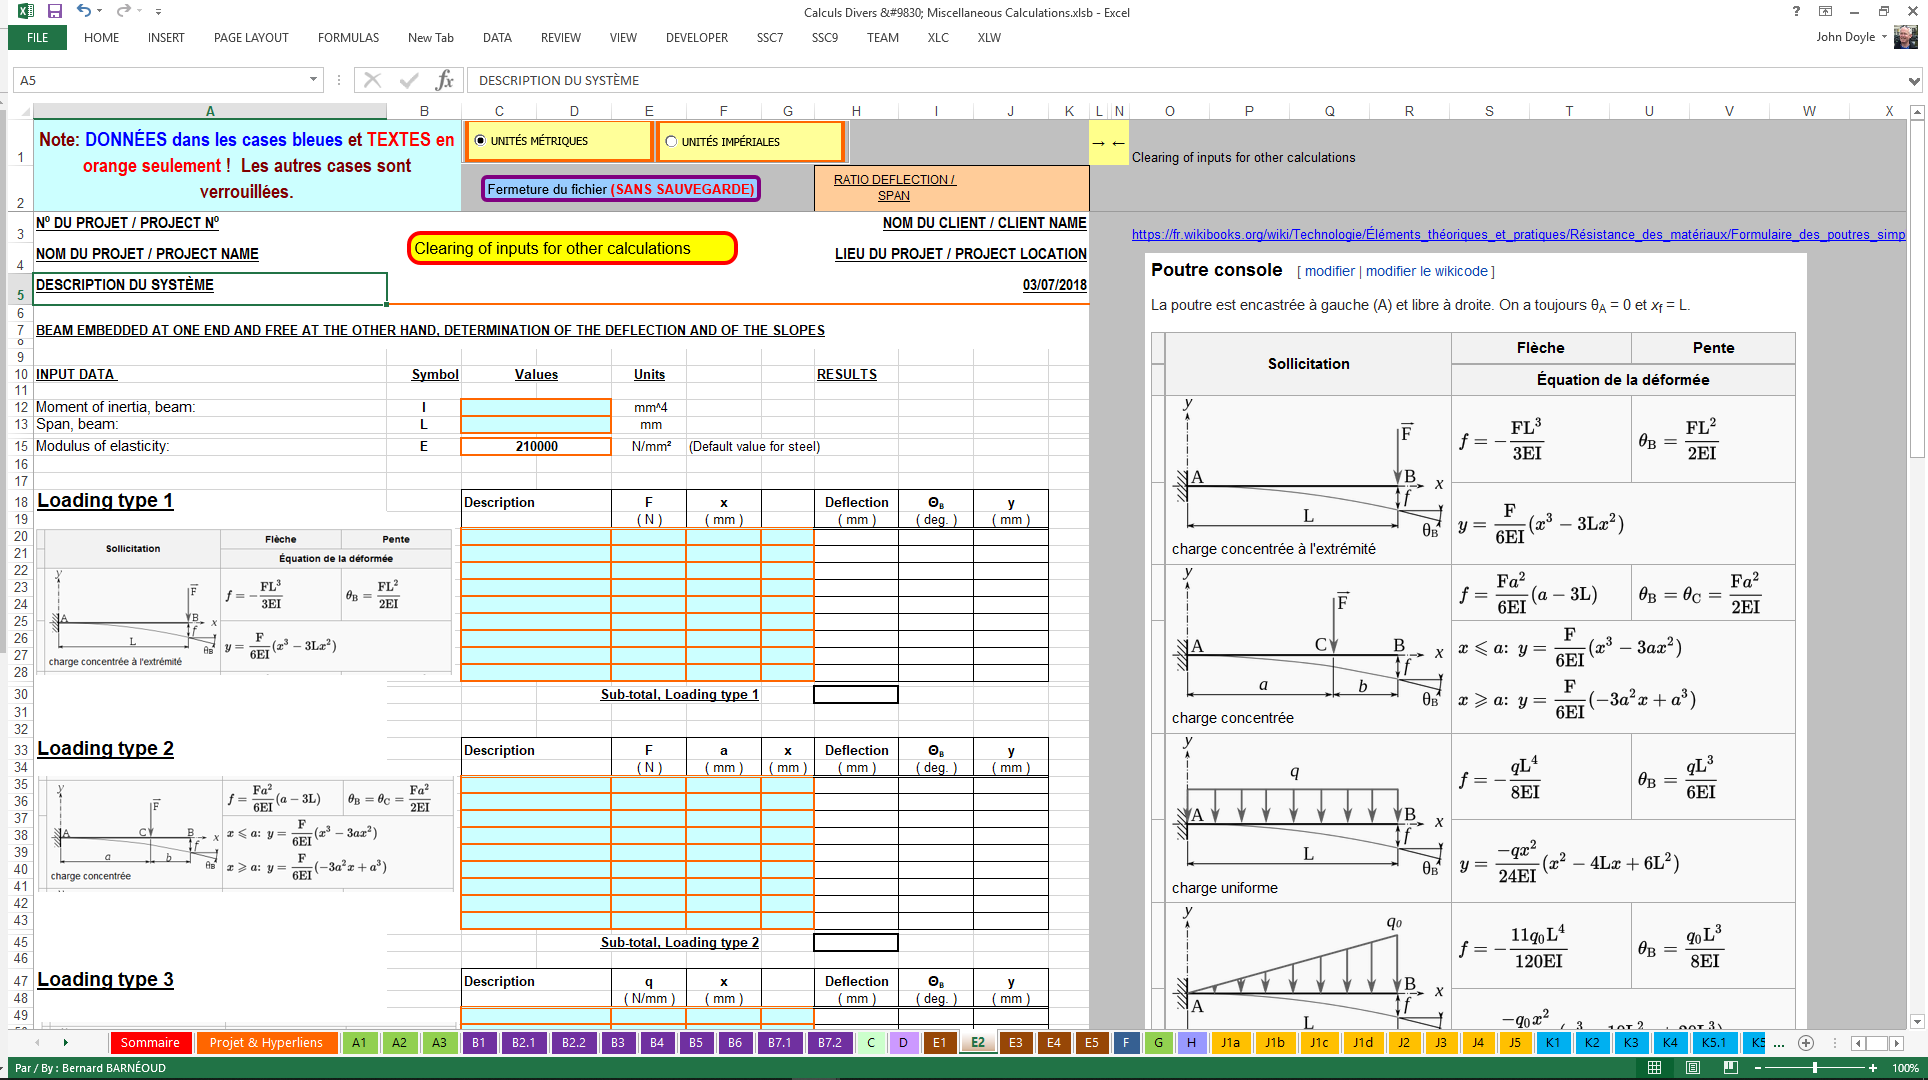The width and height of the screenshot is (1928, 1080).
Task: Open the FORMULAS ribbon tab
Action: coord(348,38)
